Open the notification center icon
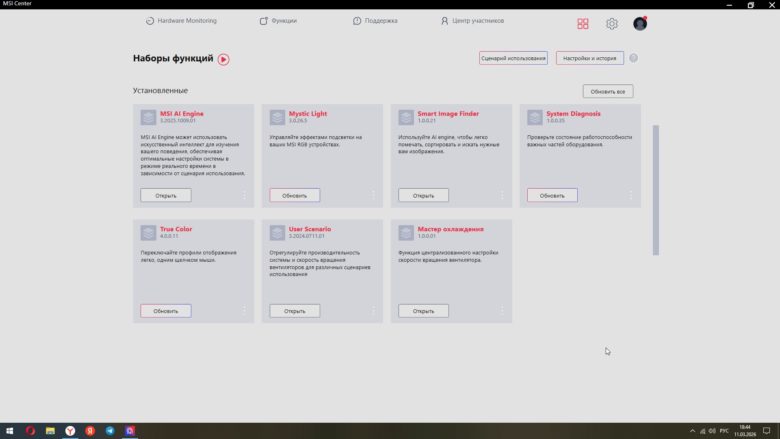The image size is (780, 439). pyautogui.click(x=767, y=431)
